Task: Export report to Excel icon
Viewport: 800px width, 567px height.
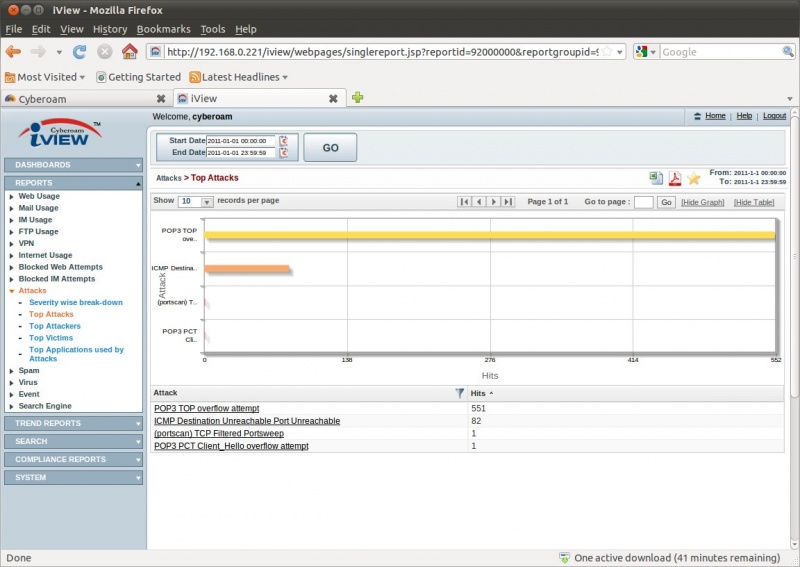Action: coord(656,178)
